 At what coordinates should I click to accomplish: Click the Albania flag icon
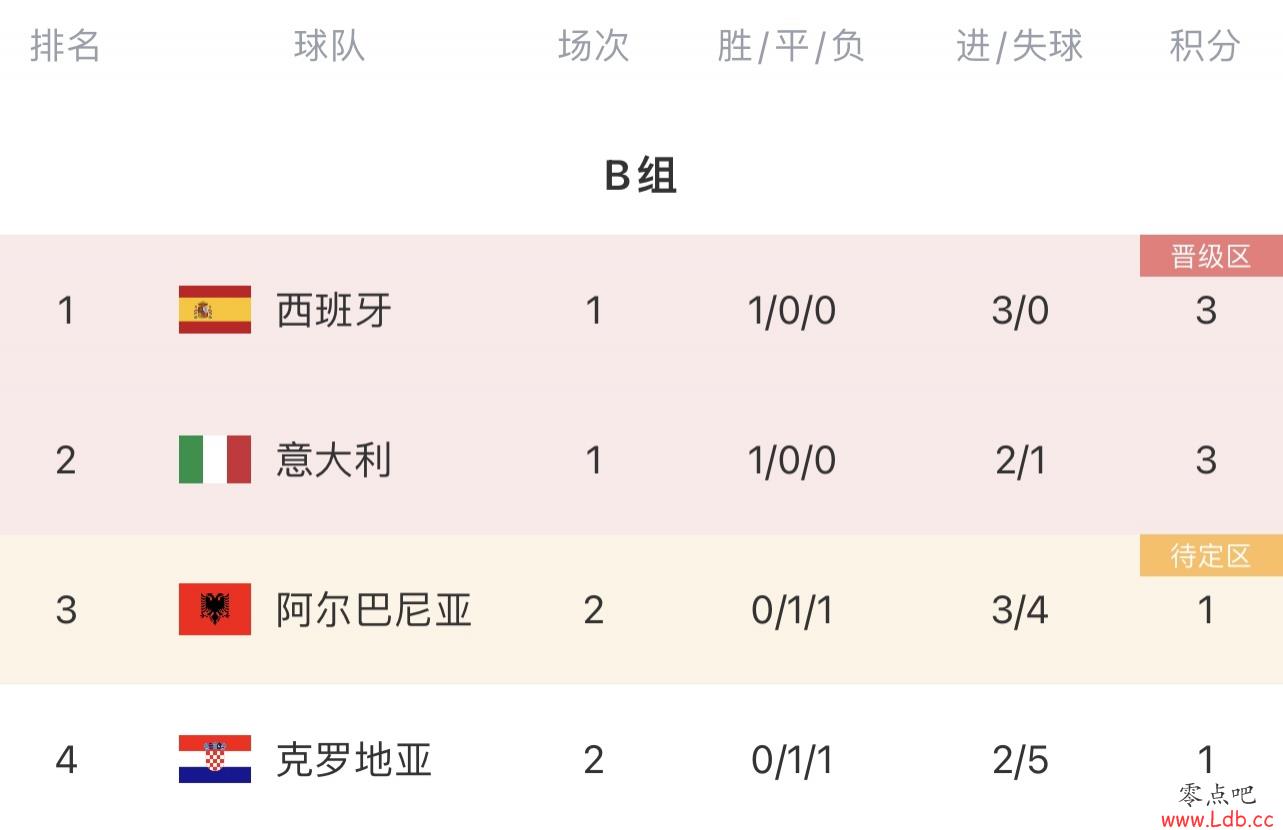click(x=215, y=609)
